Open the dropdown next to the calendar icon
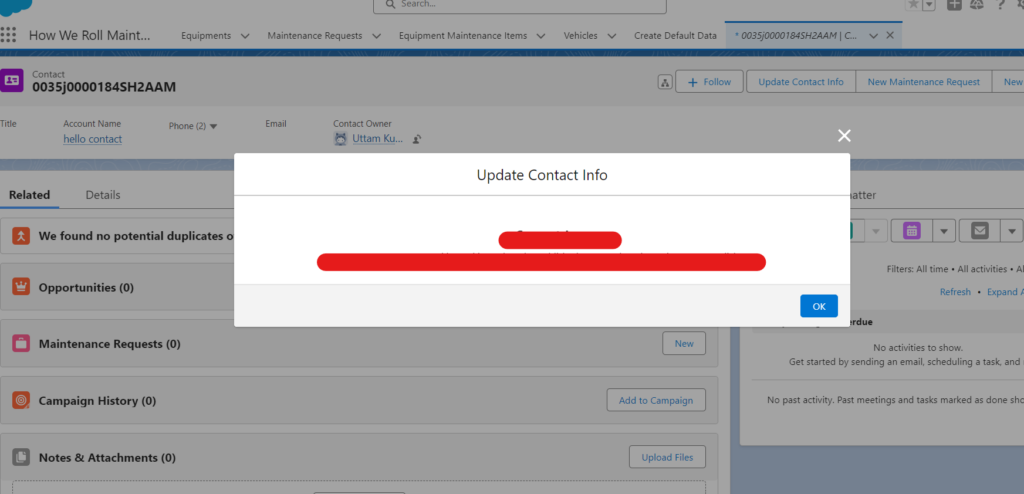Image resolution: width=1024 pixels, height=494 pixels. [x=944, y=230]
